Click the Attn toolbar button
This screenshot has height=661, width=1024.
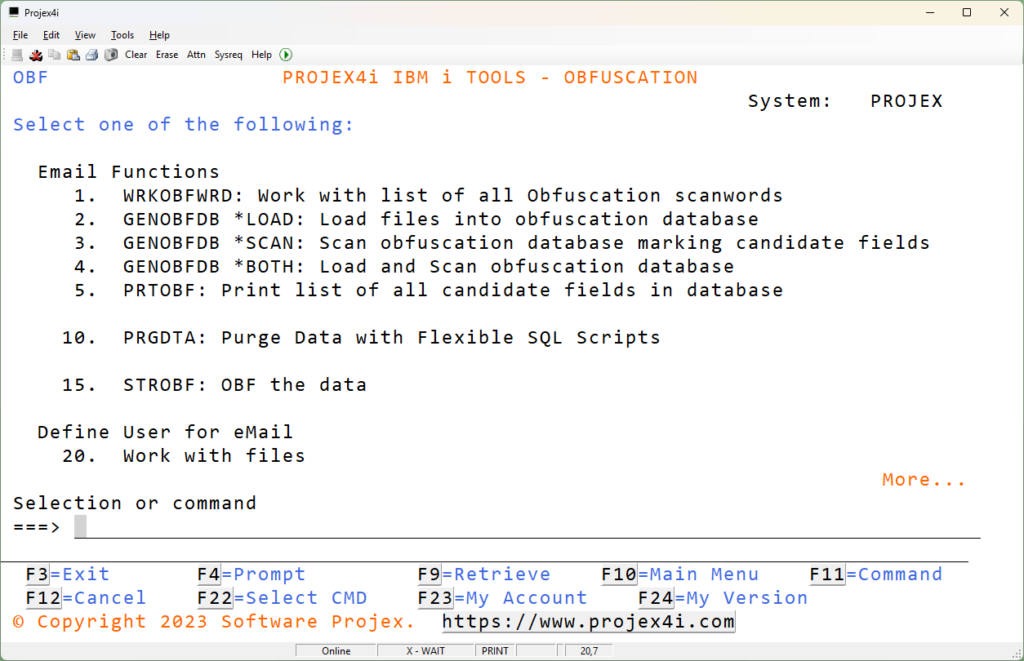click(196, 55)
